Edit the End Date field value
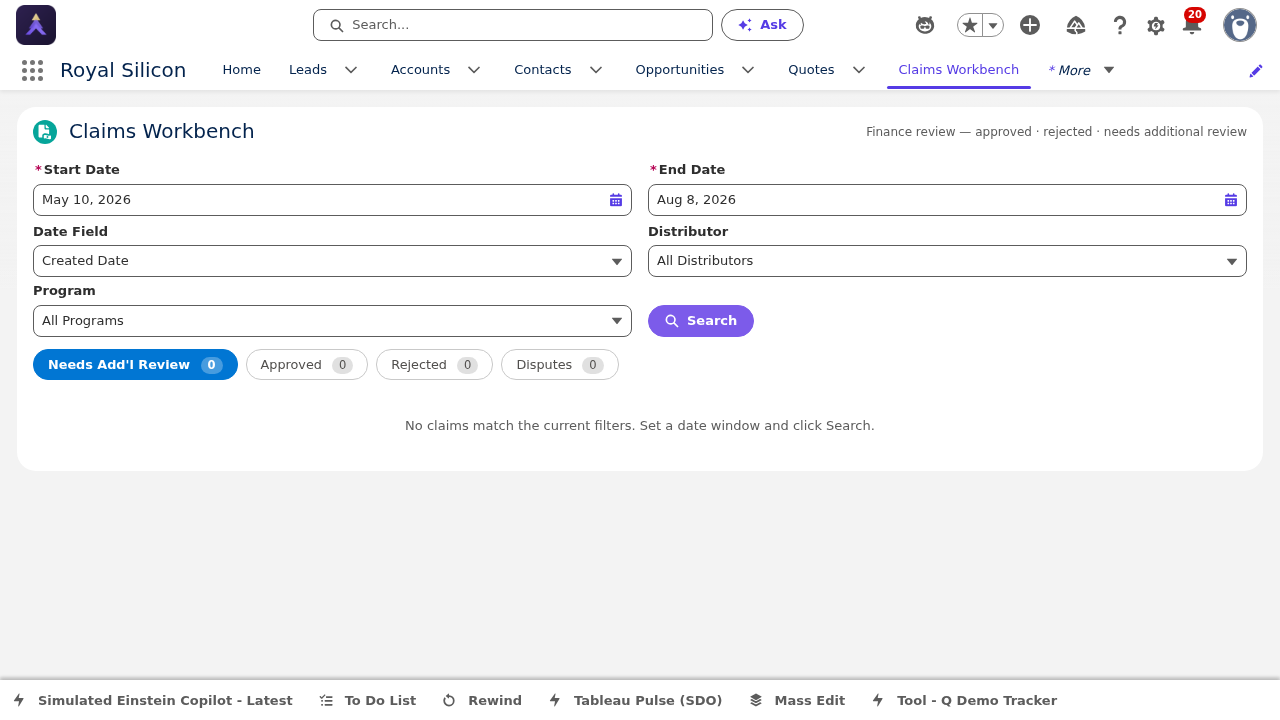The image size is (1280, 720). 947,200
